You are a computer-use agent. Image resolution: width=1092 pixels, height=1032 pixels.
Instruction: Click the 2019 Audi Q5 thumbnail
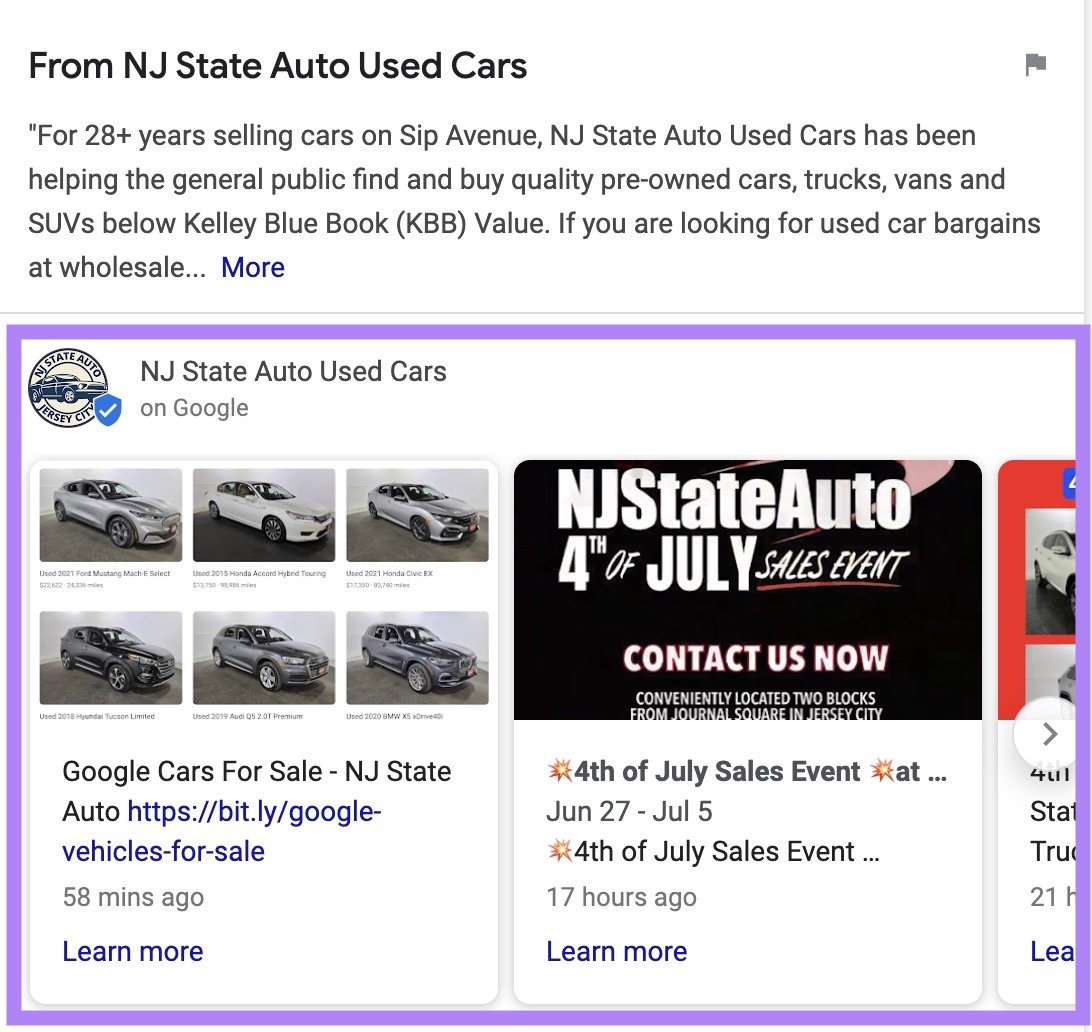pos(263,657)
